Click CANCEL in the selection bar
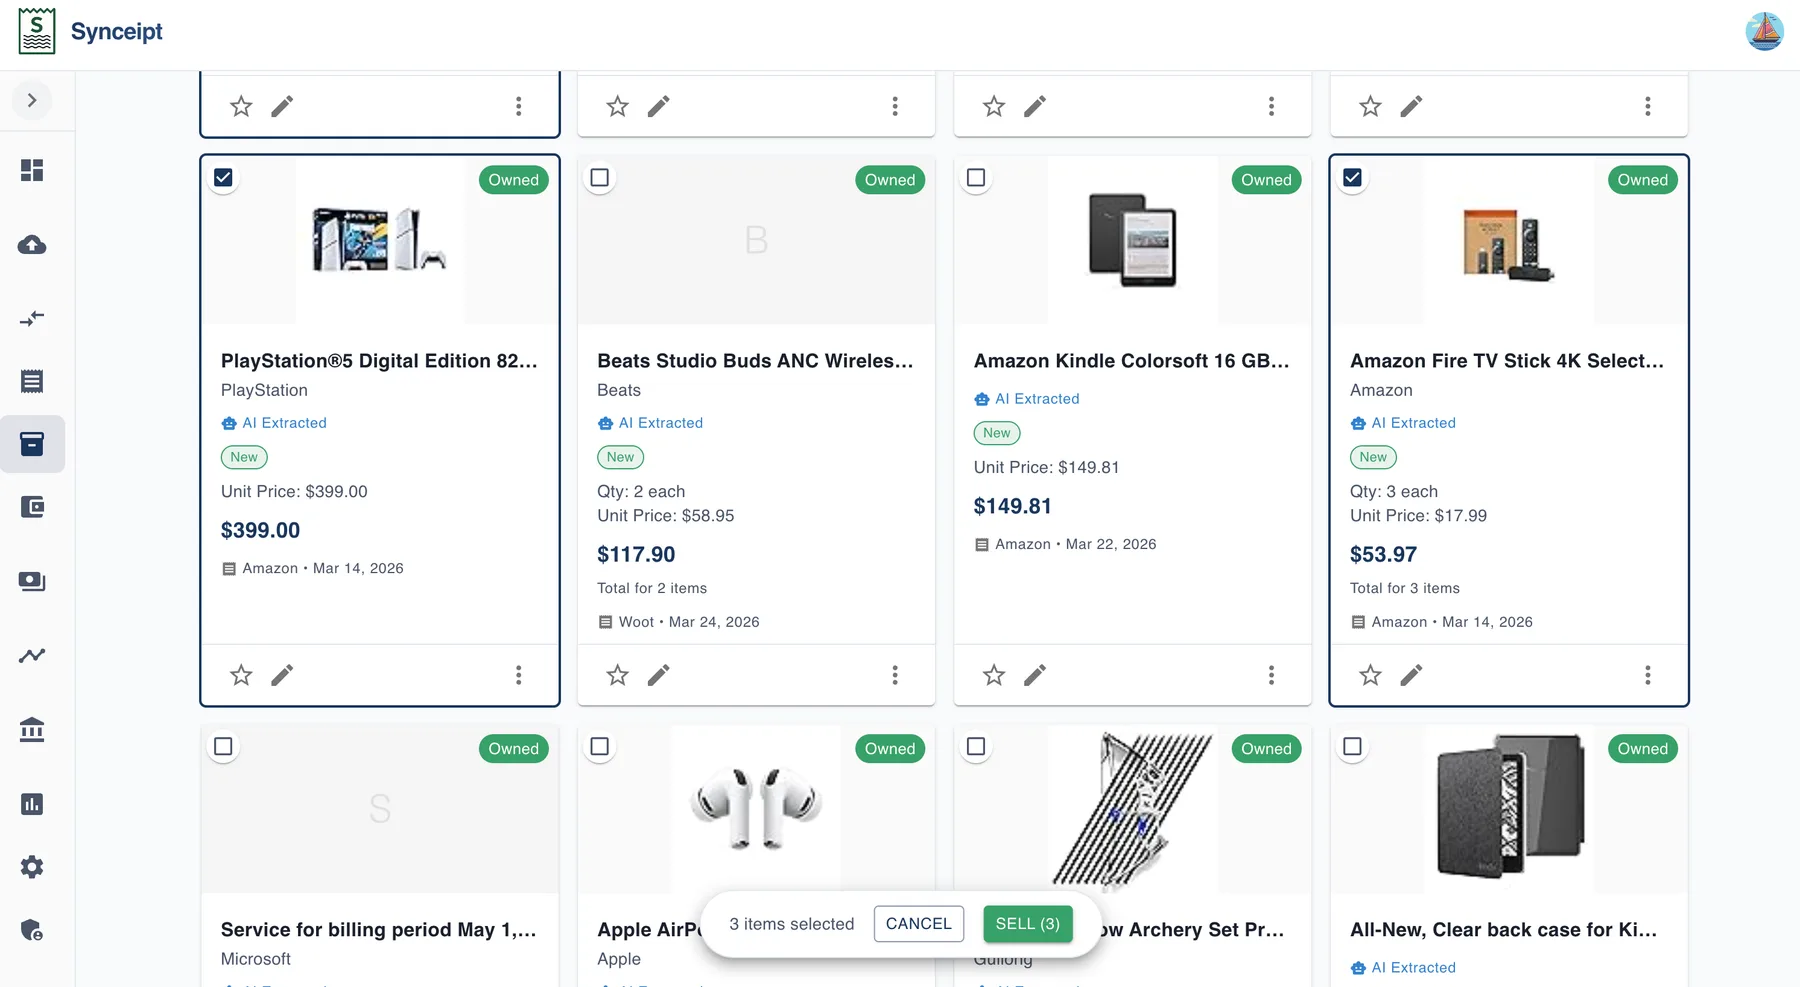The height and width of the screenshot is (987, 1800). [919, 924]
